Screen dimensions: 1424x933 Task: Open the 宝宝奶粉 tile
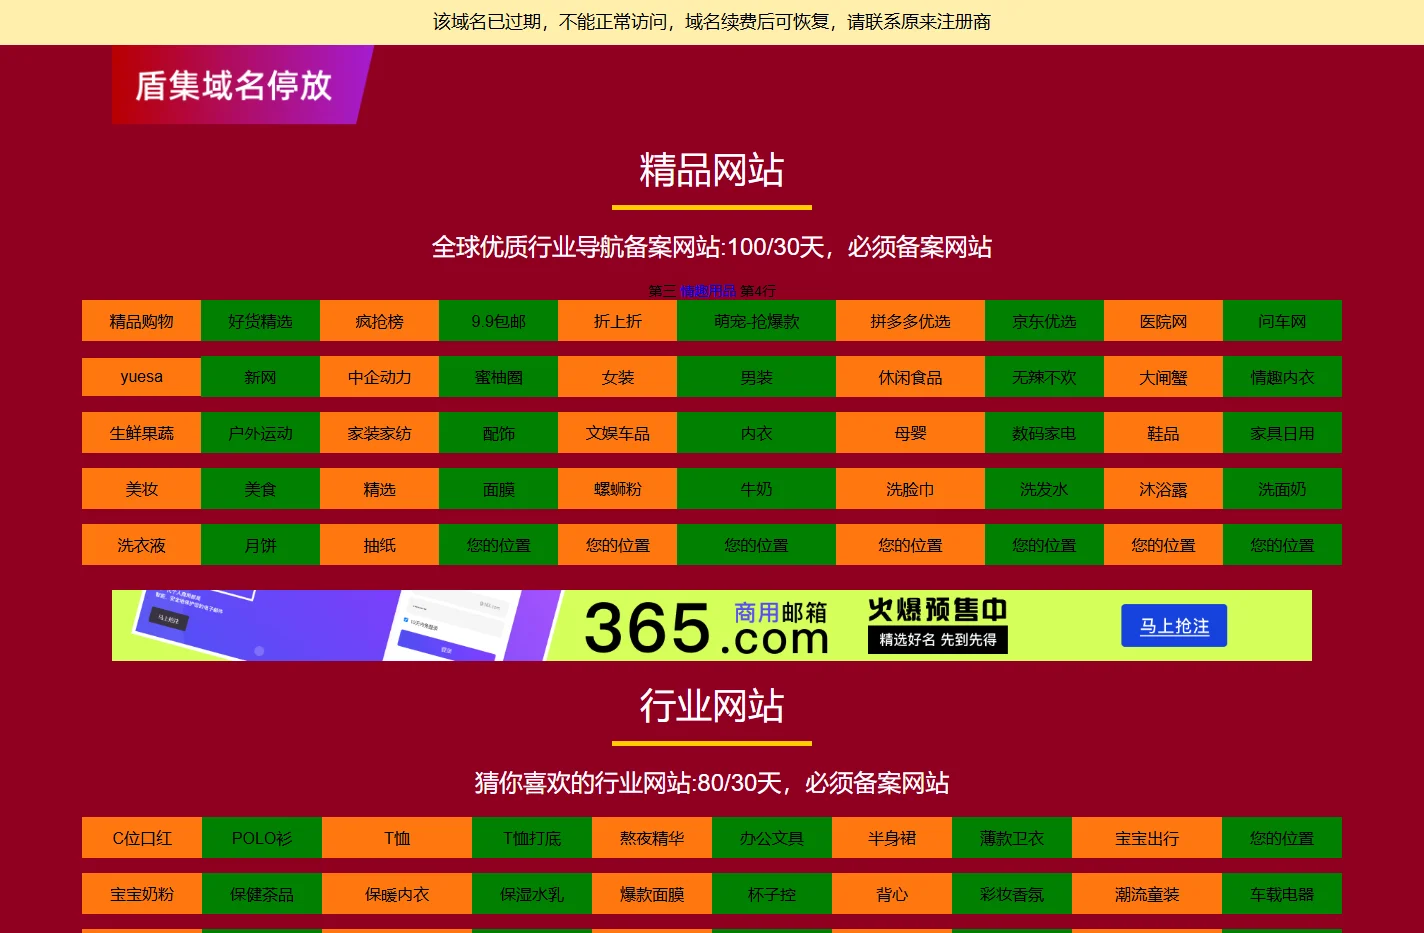tap(142, 894)
